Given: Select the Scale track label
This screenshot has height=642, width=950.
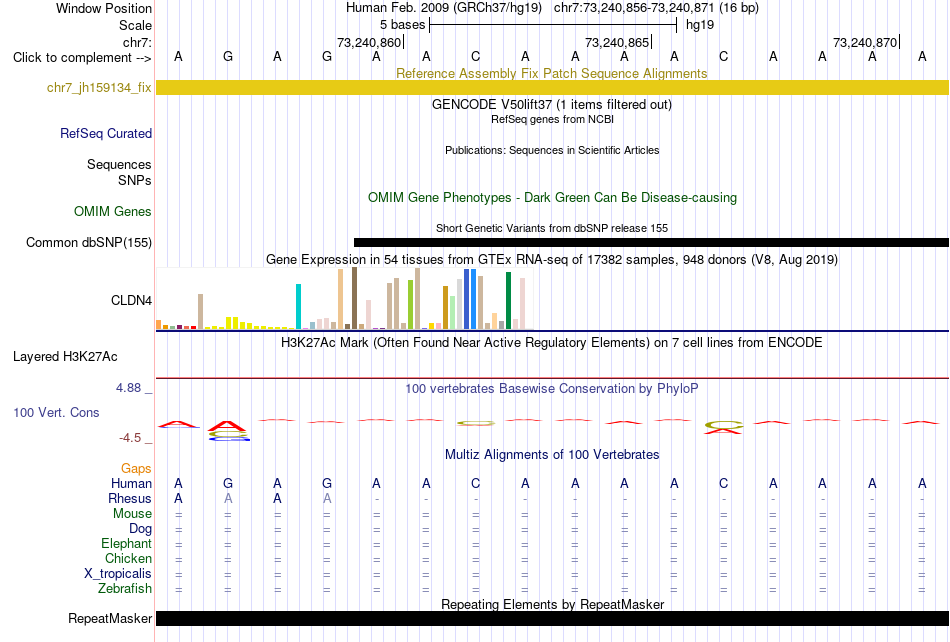Looking at the screenshot, I should pyautogui.click(x=135, y=25).
